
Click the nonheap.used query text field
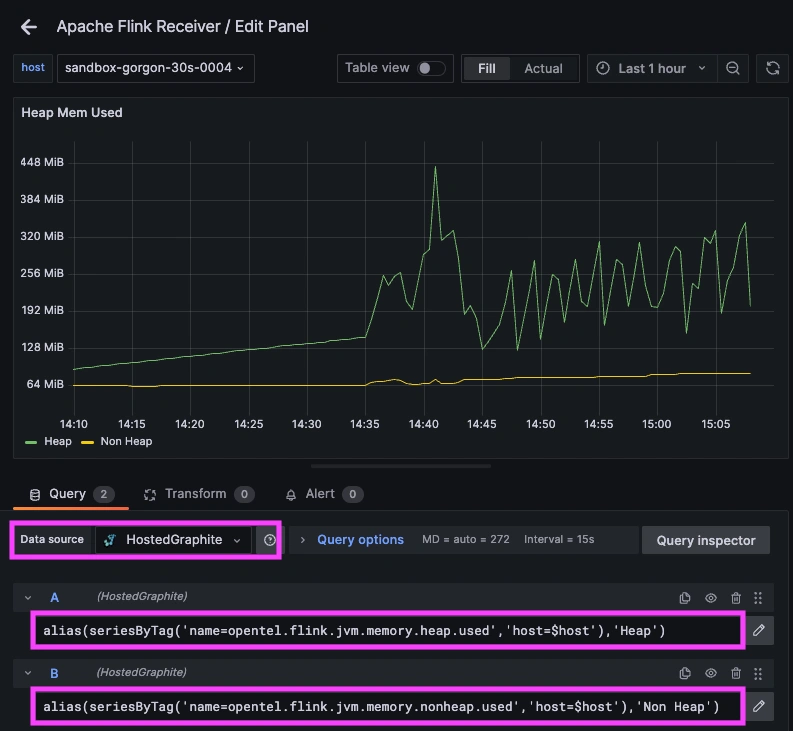[x=388, y=707]
